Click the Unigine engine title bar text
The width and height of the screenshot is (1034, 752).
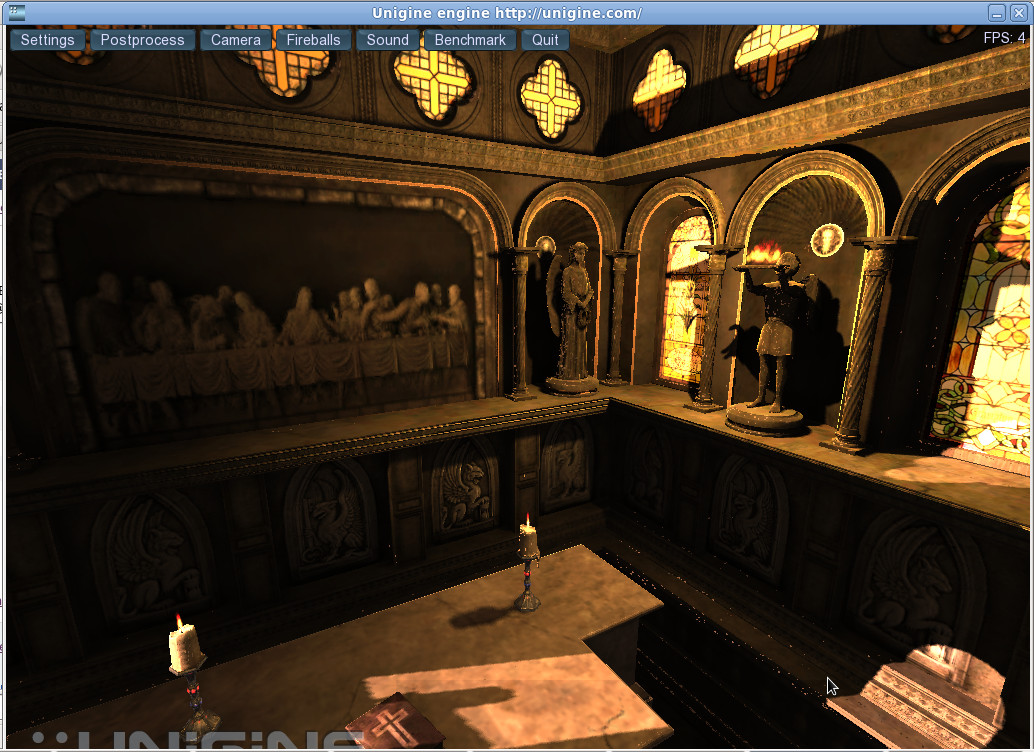coord(506,12)
